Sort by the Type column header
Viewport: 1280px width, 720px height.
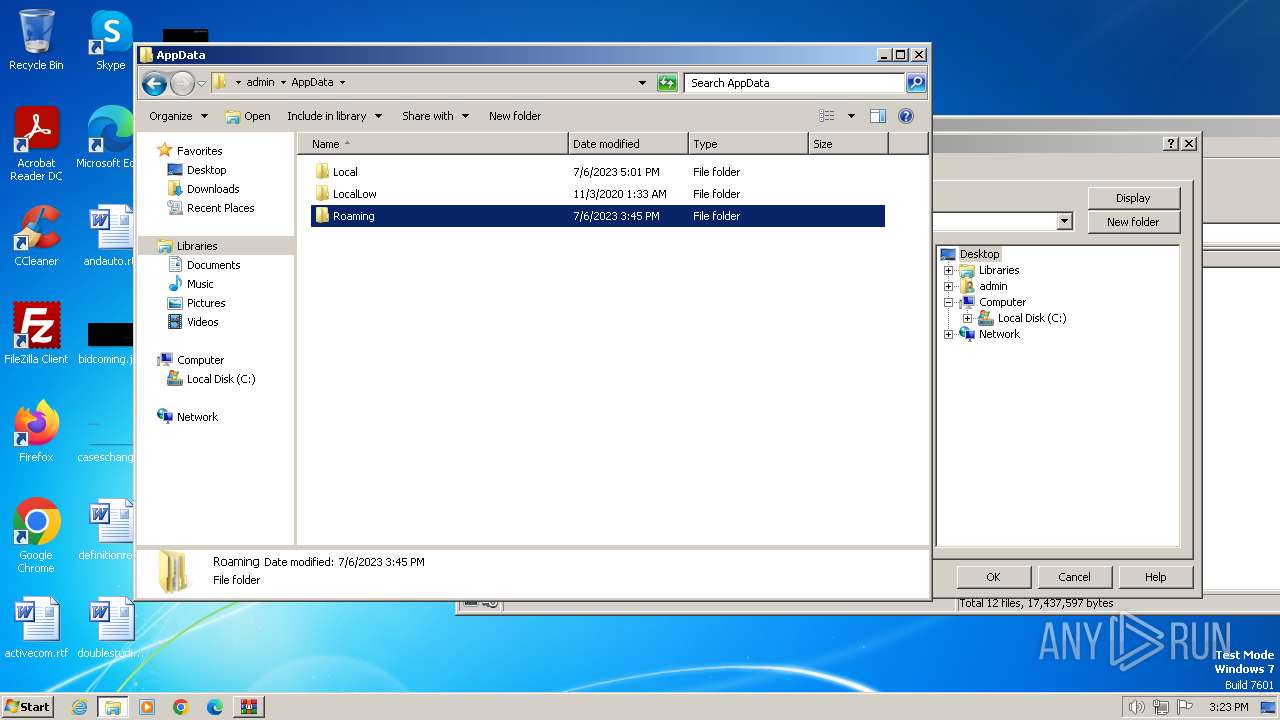pos(748,144)
